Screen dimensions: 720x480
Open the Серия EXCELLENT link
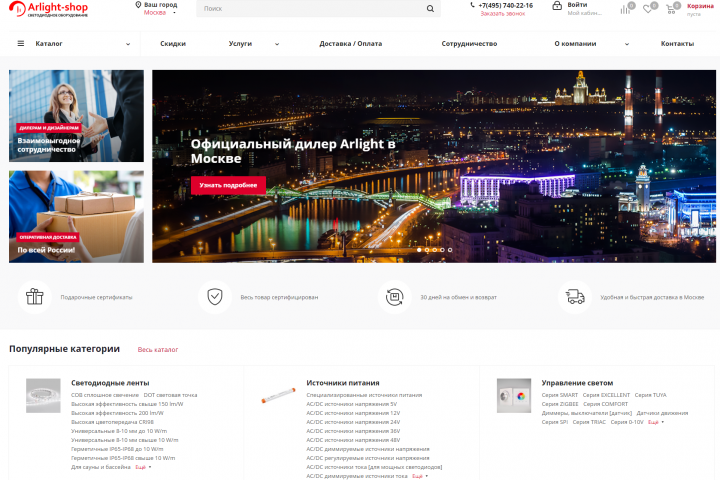[606, 395]
